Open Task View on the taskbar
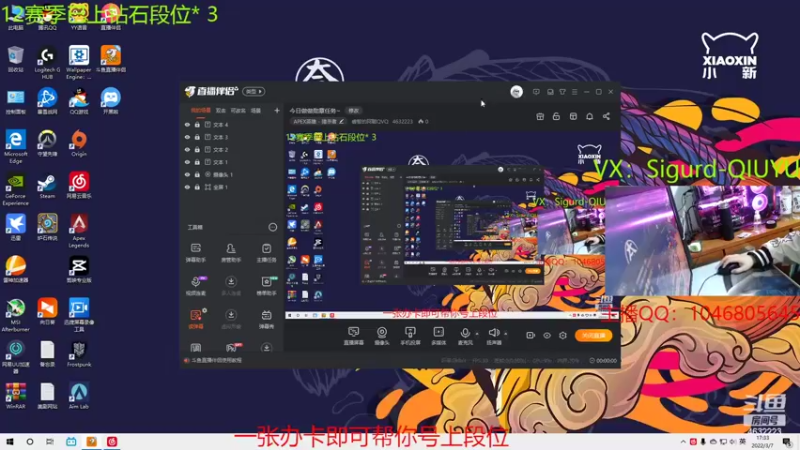Image resolution: width=800 pixels, height=450 pixels. (x=49, y=442)
